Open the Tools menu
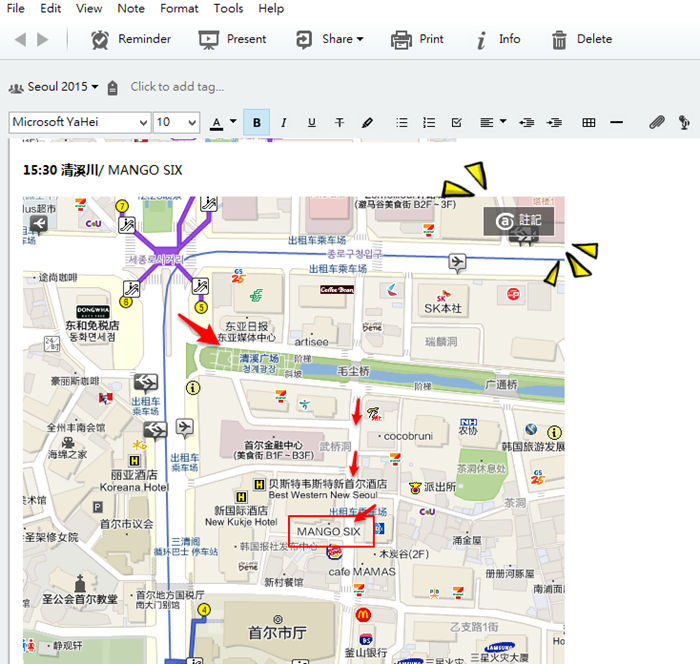 pos(228,8)
